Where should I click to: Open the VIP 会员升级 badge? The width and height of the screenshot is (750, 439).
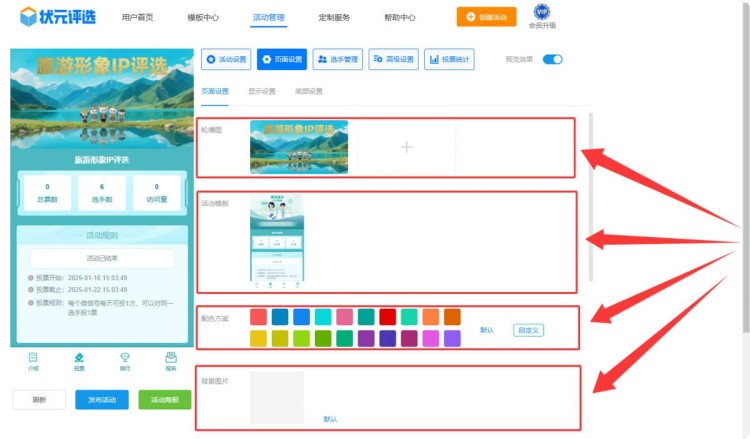coord(541,17)
